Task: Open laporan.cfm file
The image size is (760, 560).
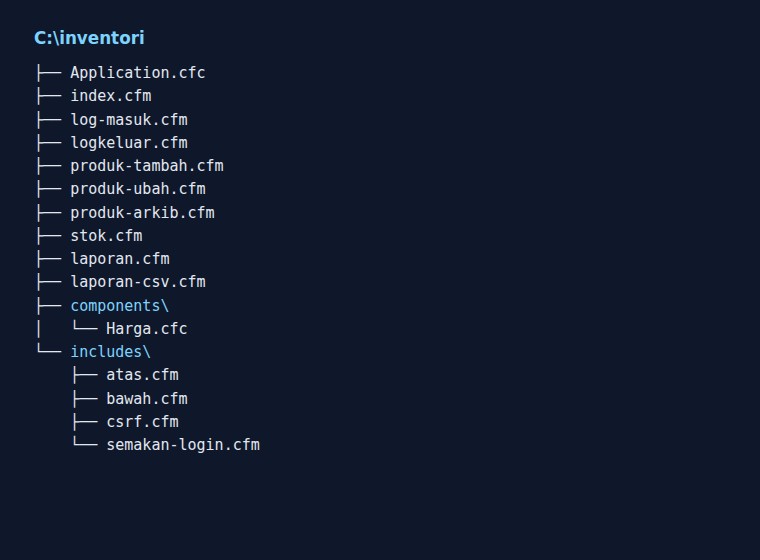Action: [x=120, y=258]
